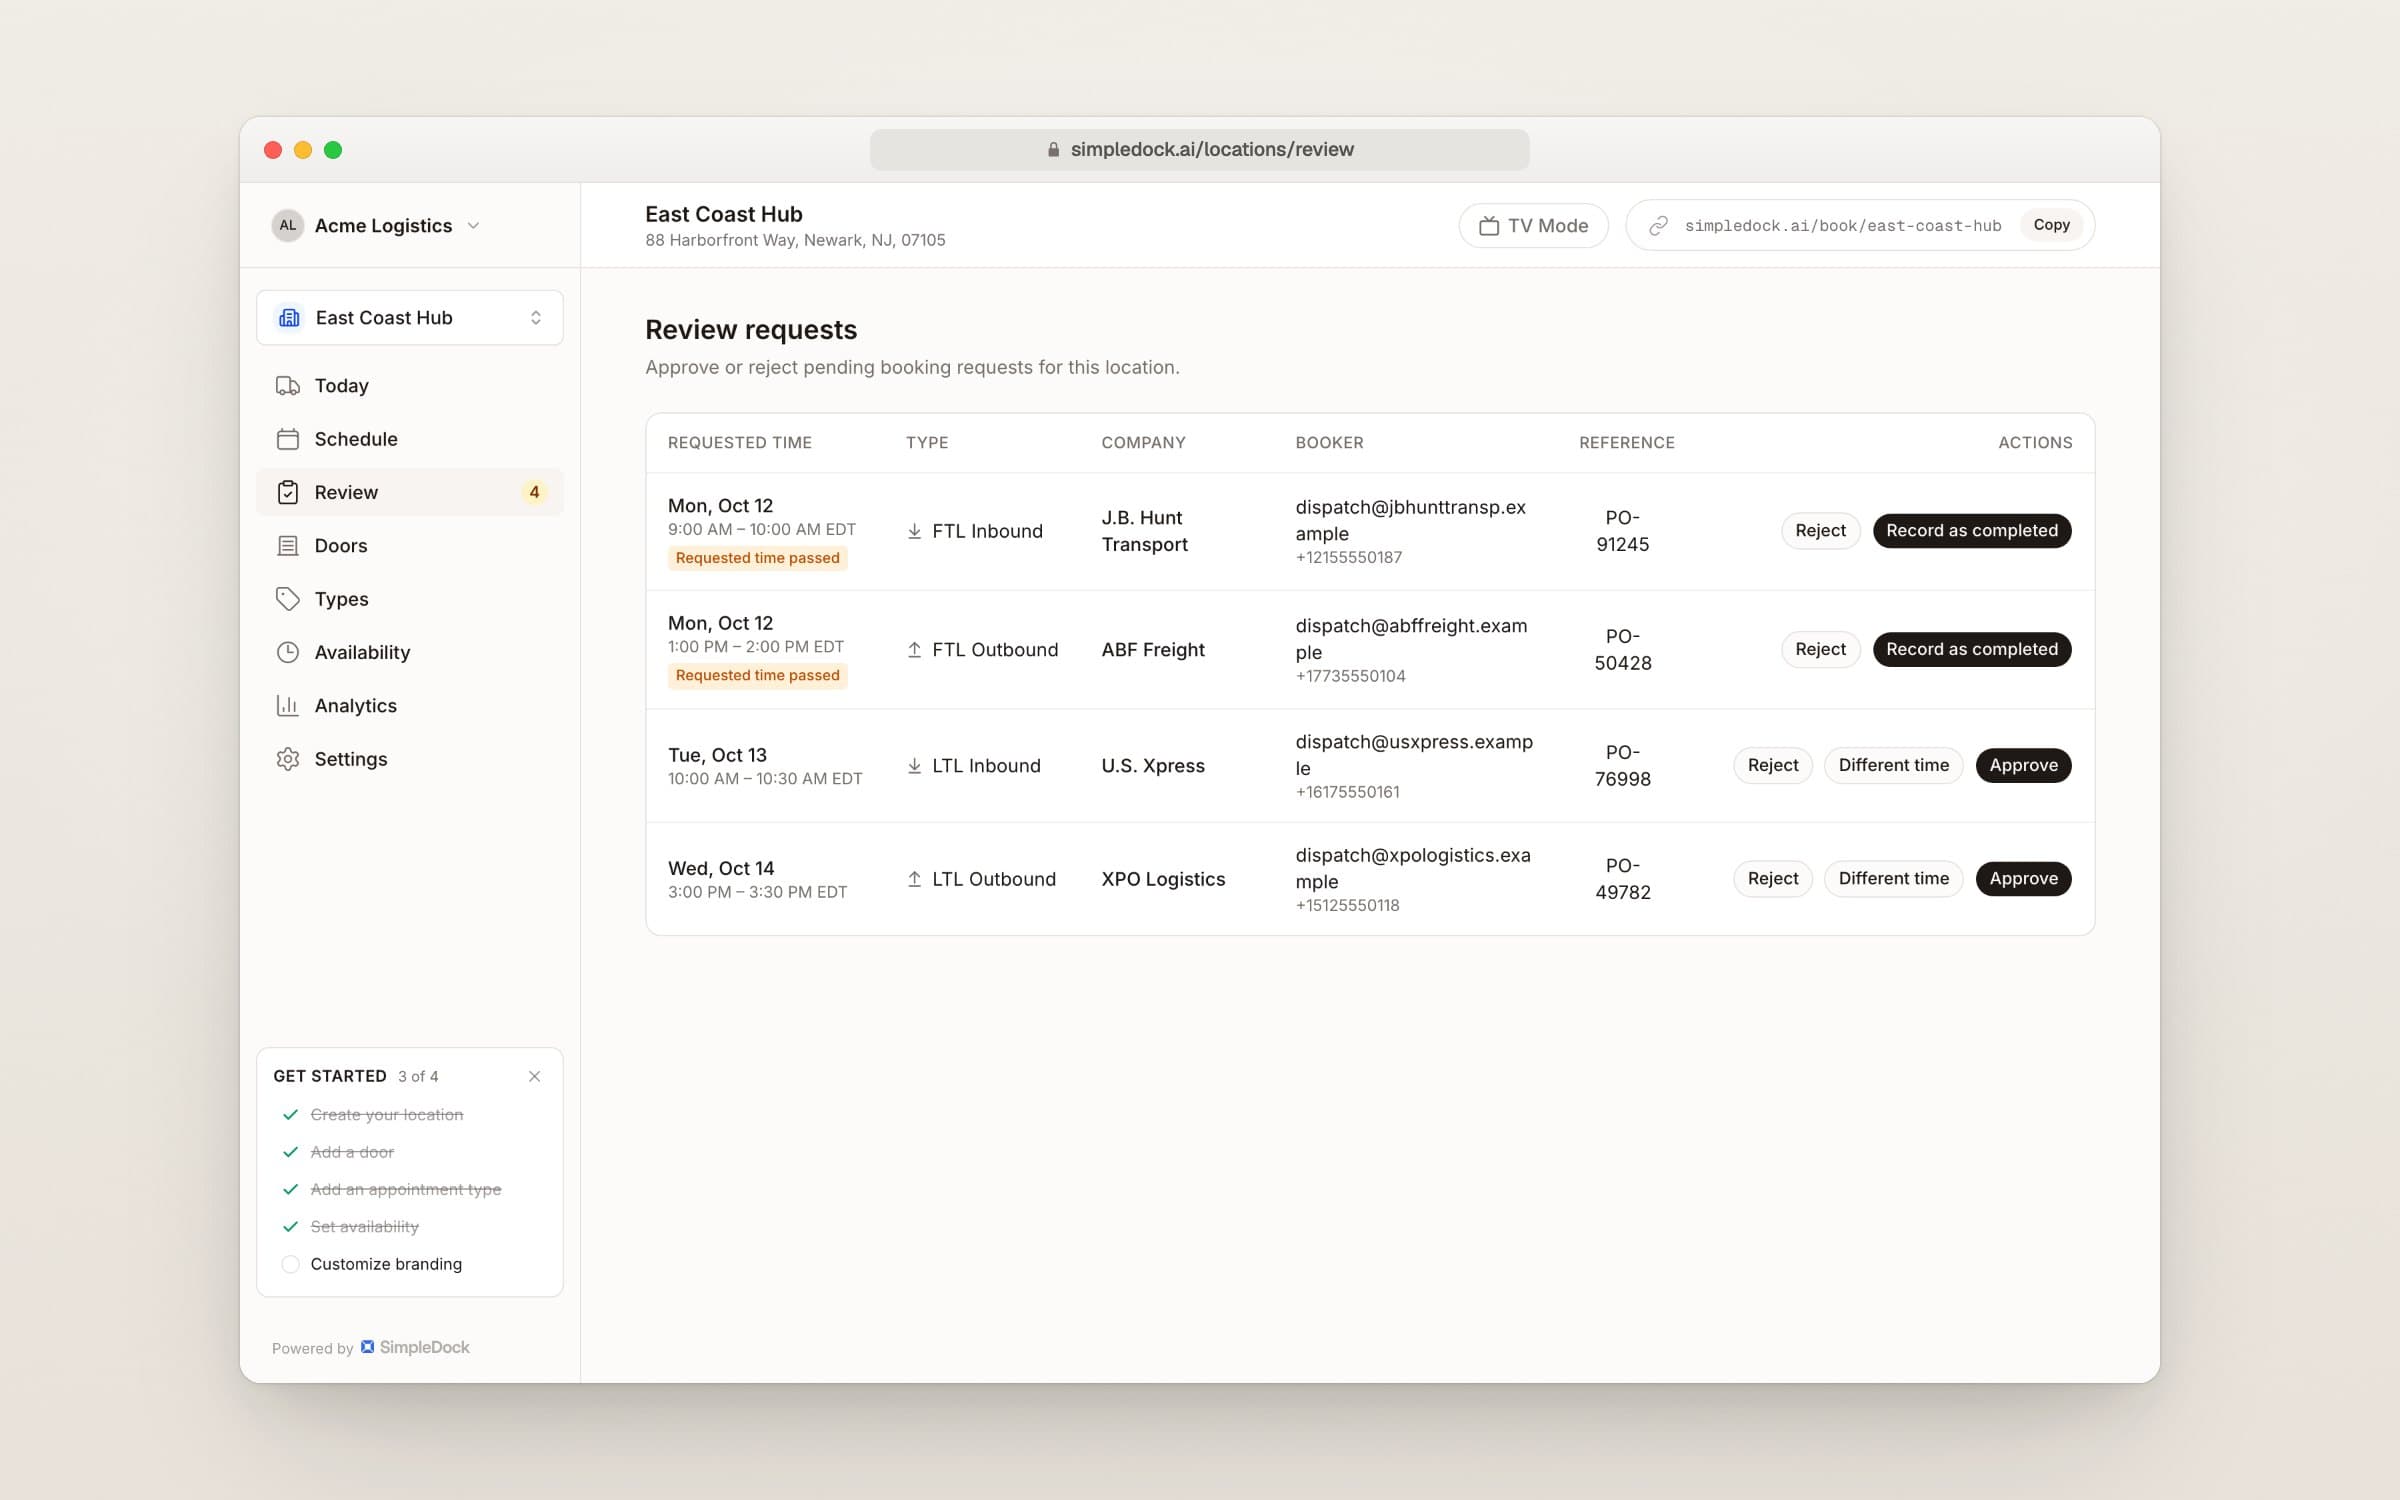Click the Review clipboard icon

[x=288, y=492]
